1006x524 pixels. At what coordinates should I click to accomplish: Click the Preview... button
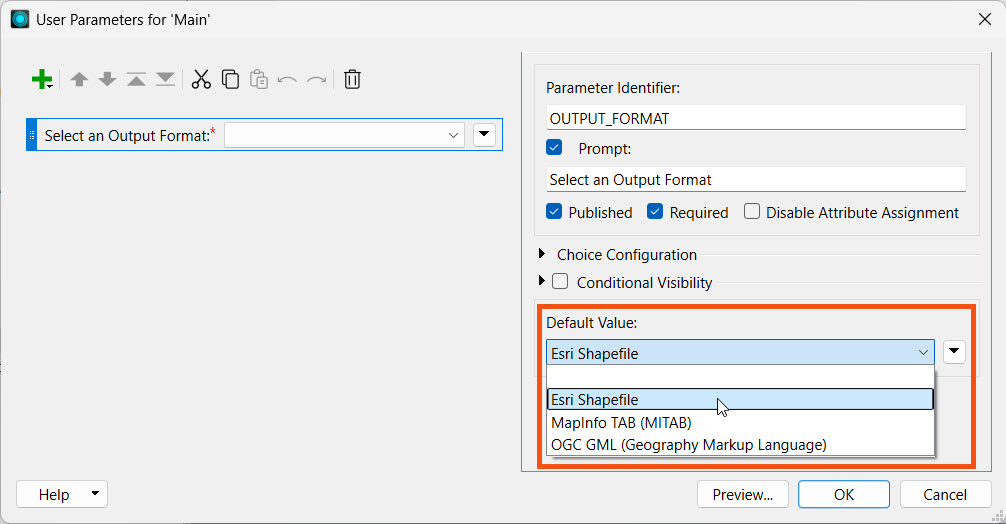tap(742, 494)
